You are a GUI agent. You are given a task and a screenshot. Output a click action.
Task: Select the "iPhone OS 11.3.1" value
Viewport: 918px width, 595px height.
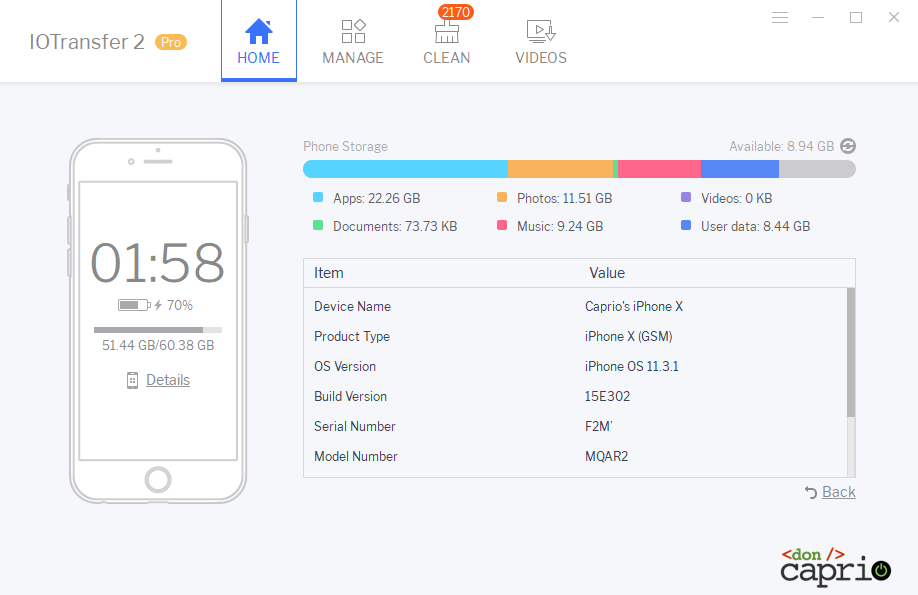[x=632, y=366]
